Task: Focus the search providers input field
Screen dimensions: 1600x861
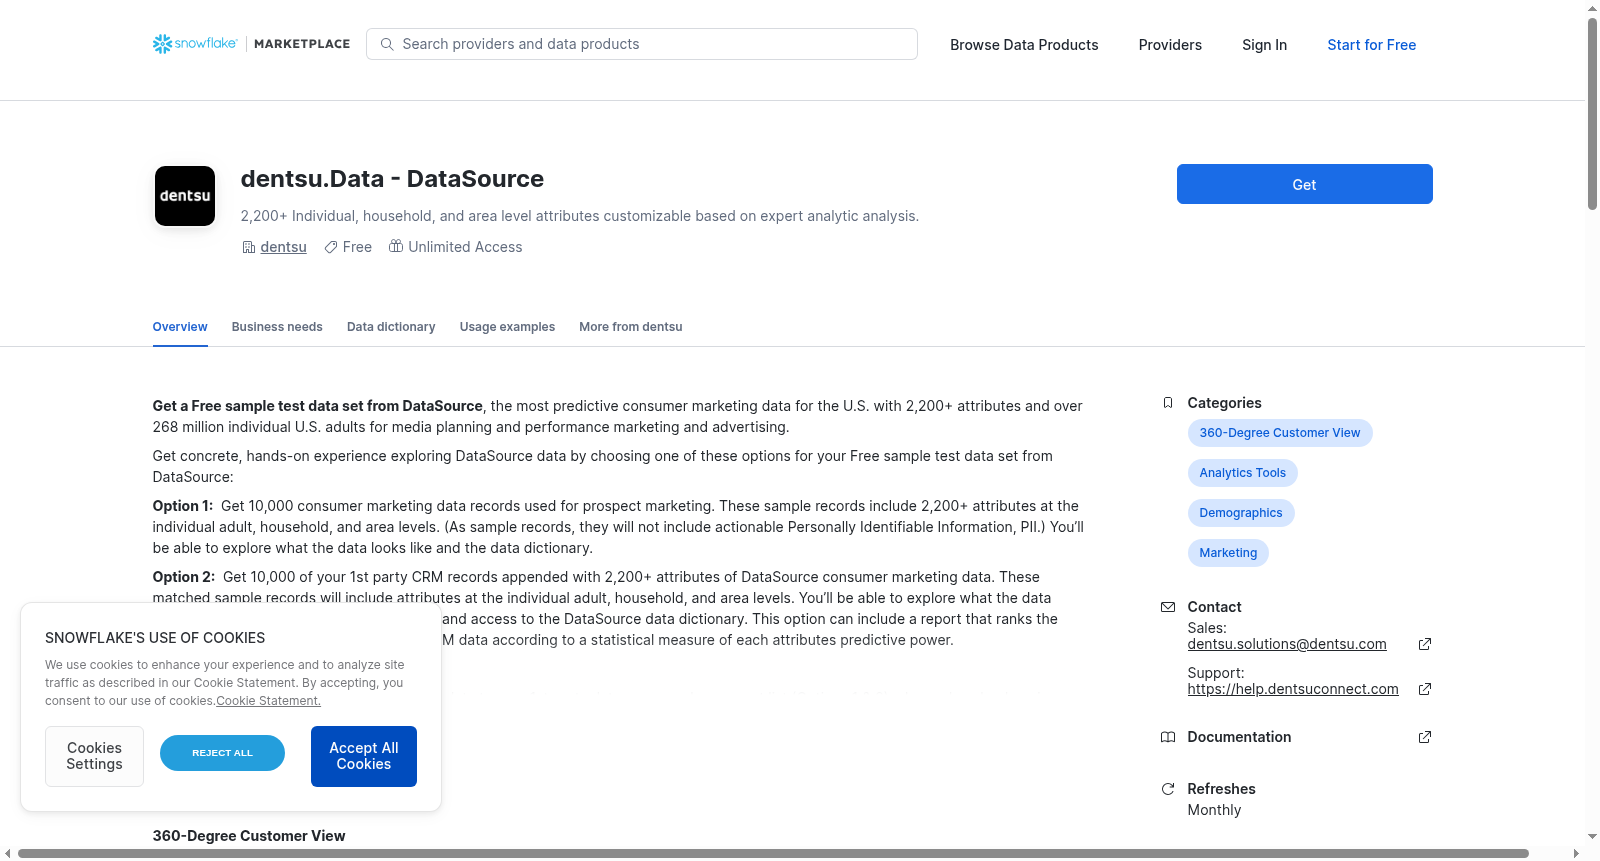Action: 642,44
